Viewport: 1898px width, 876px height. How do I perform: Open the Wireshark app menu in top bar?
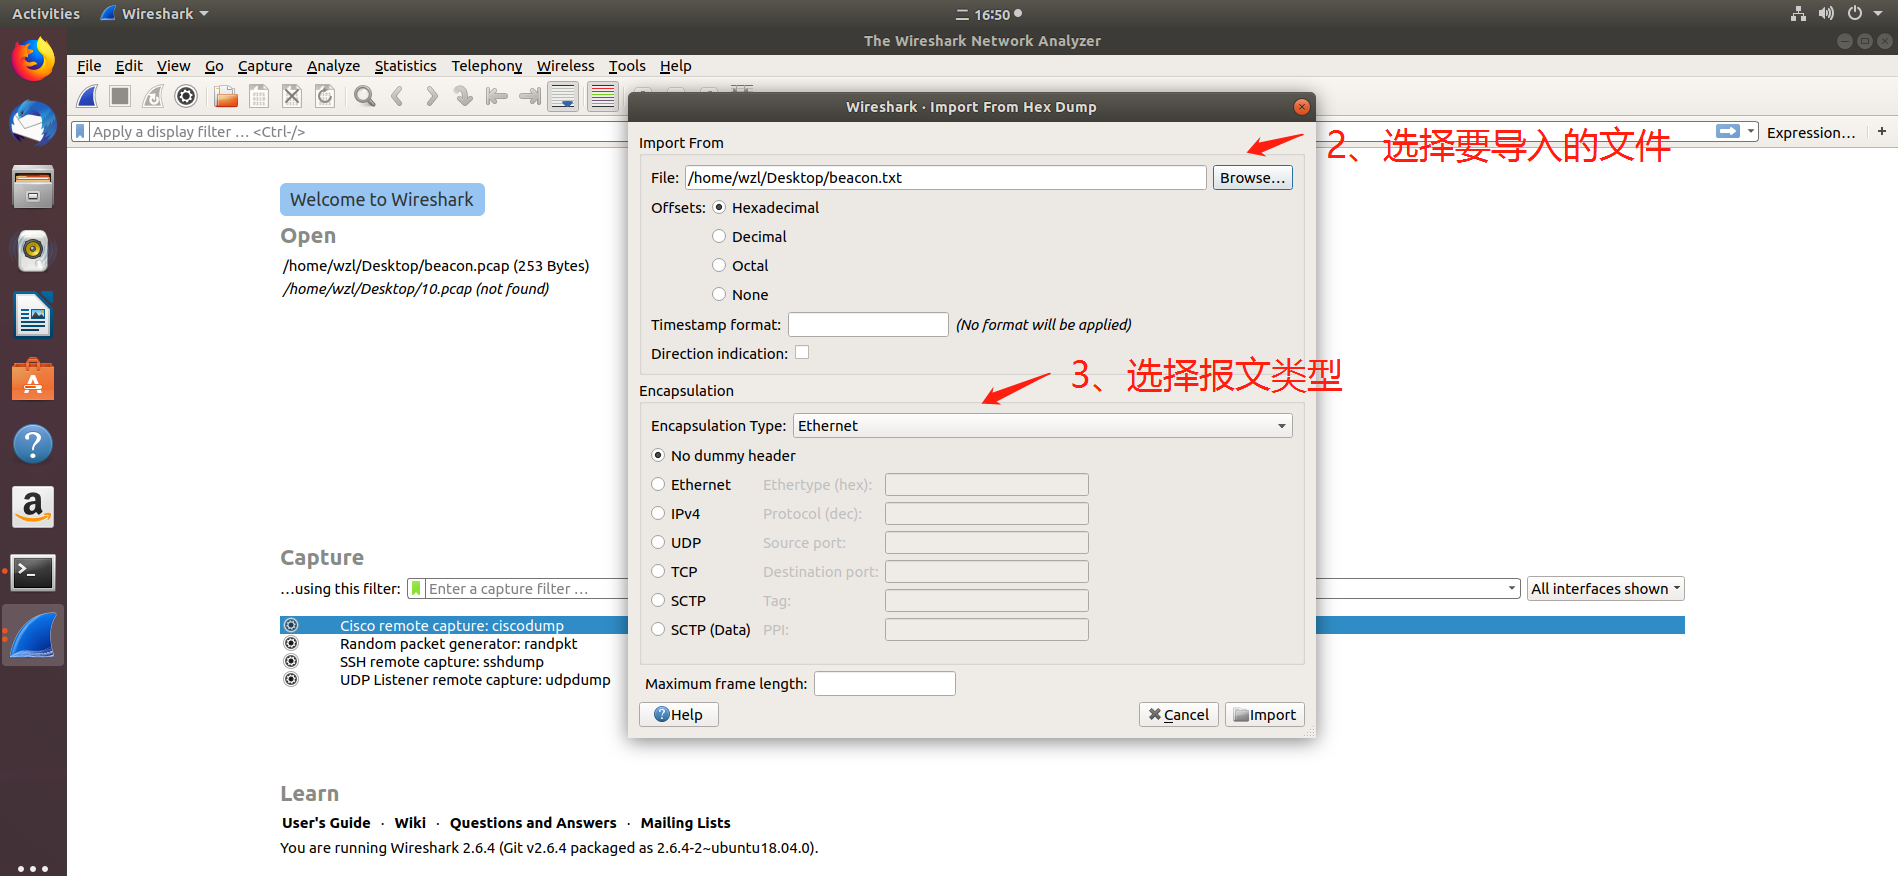click(155, 14)
